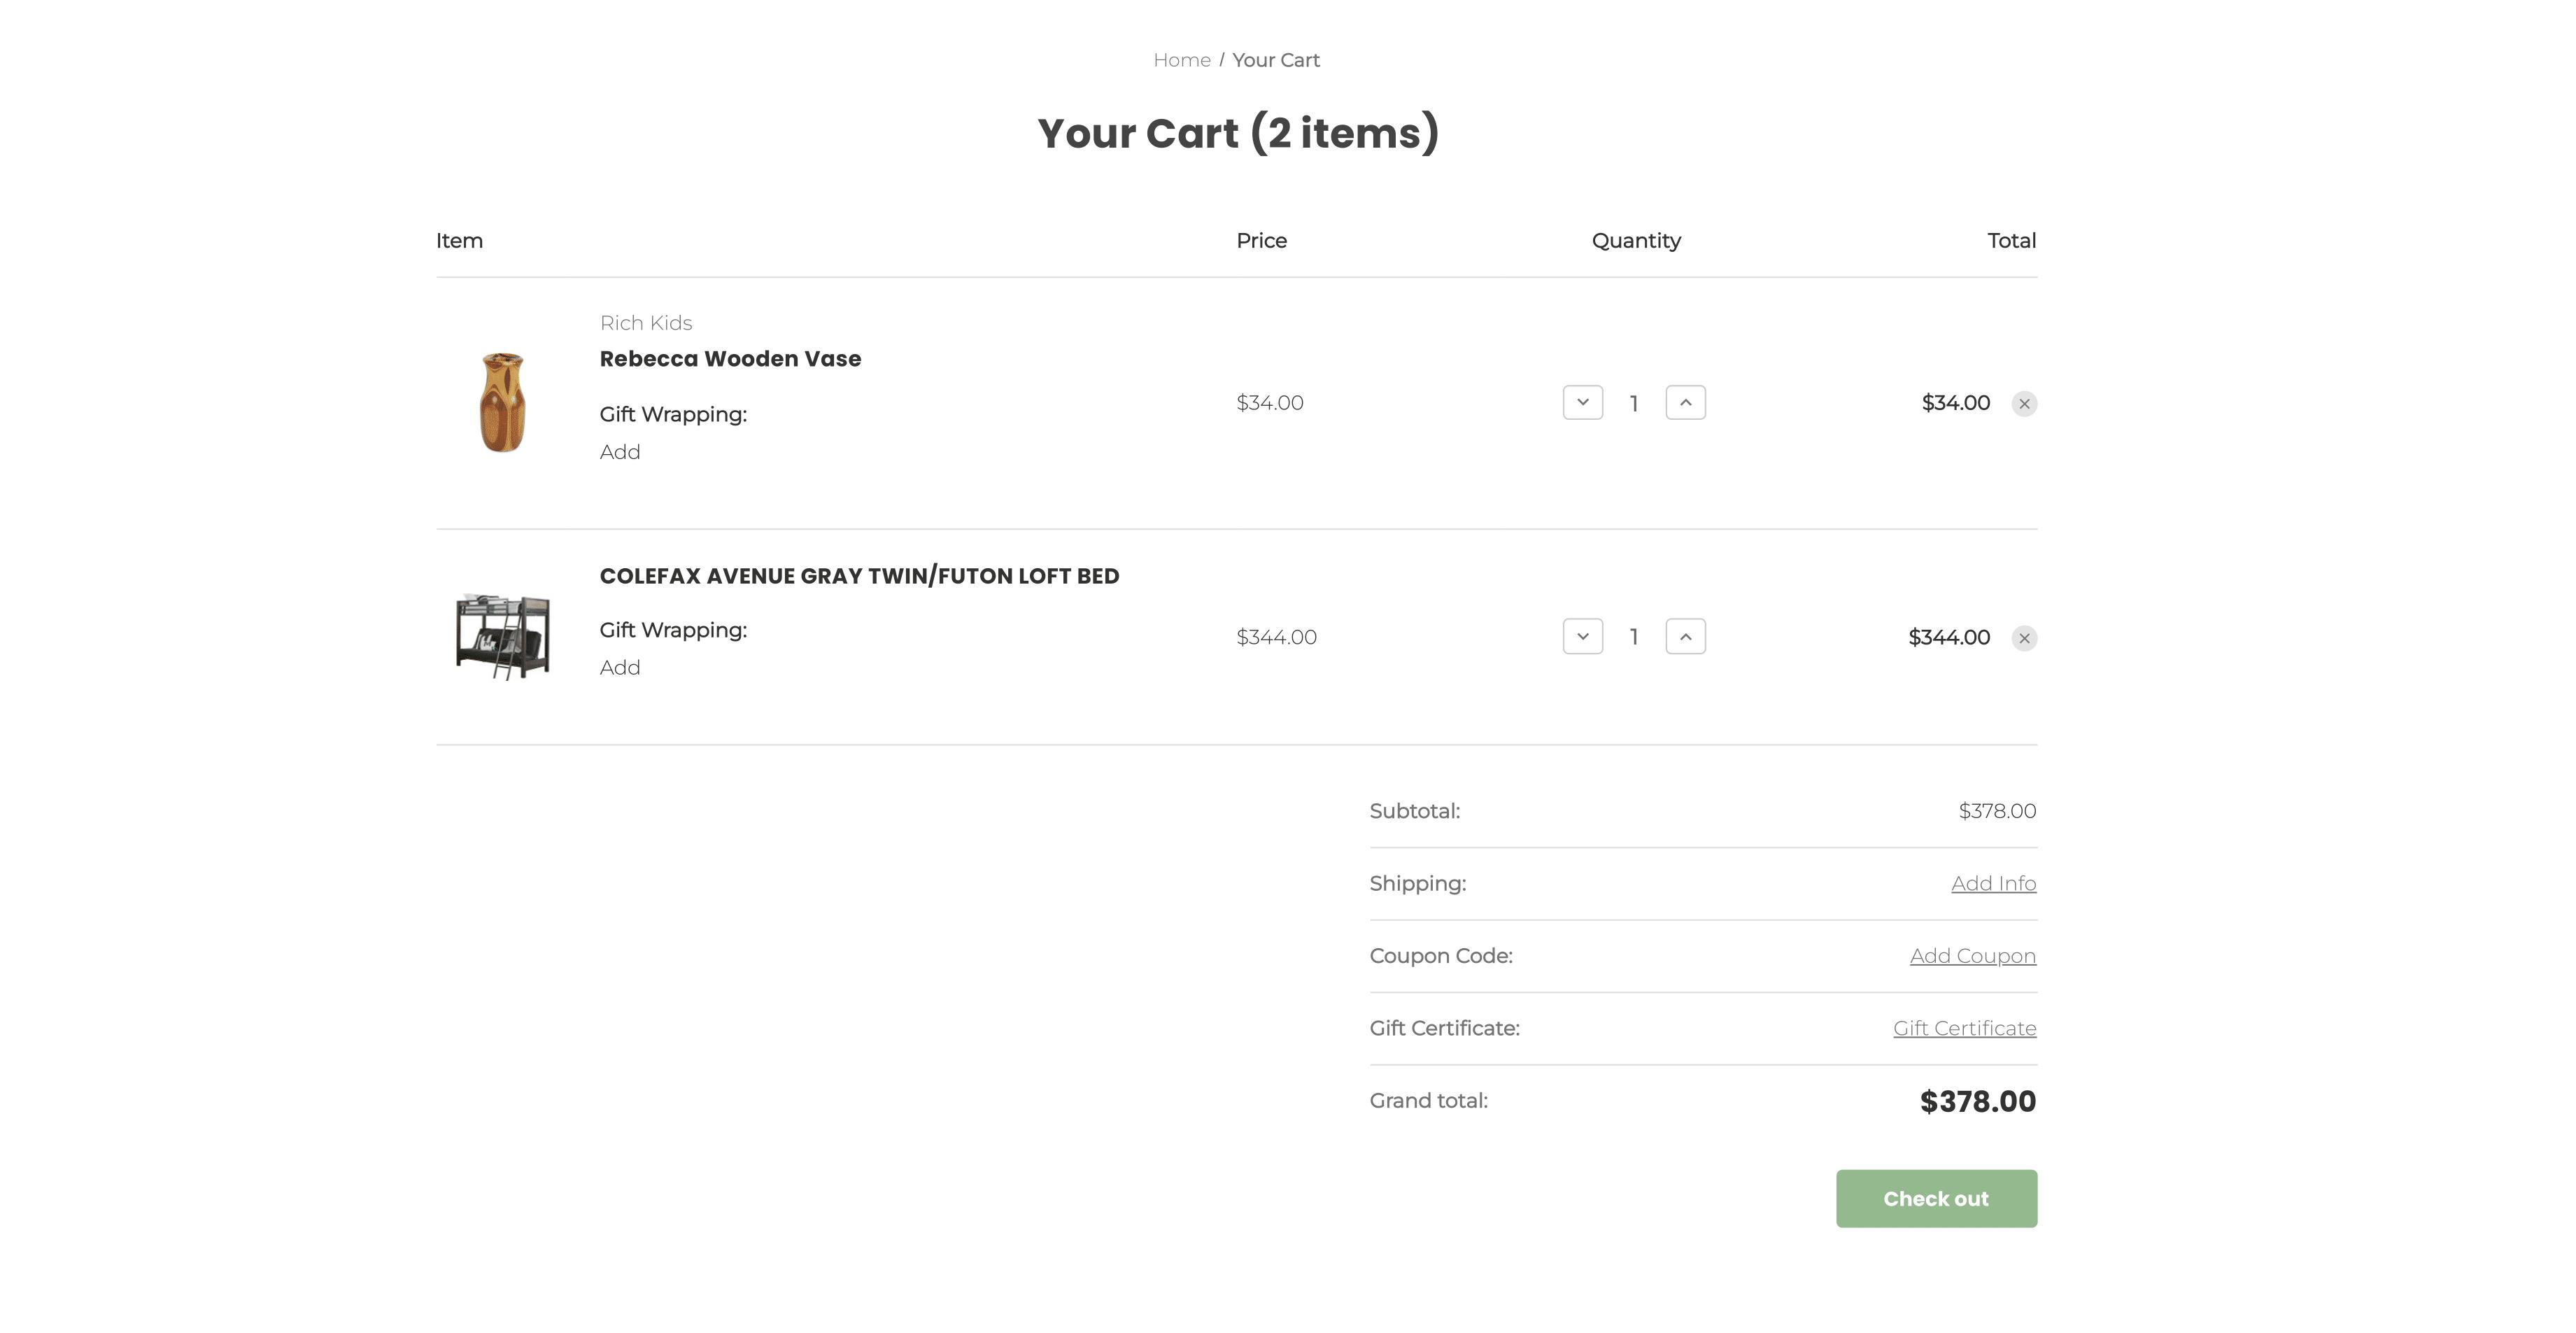
Task: Add gift wrapping for the loft bed
Action: 619,667
